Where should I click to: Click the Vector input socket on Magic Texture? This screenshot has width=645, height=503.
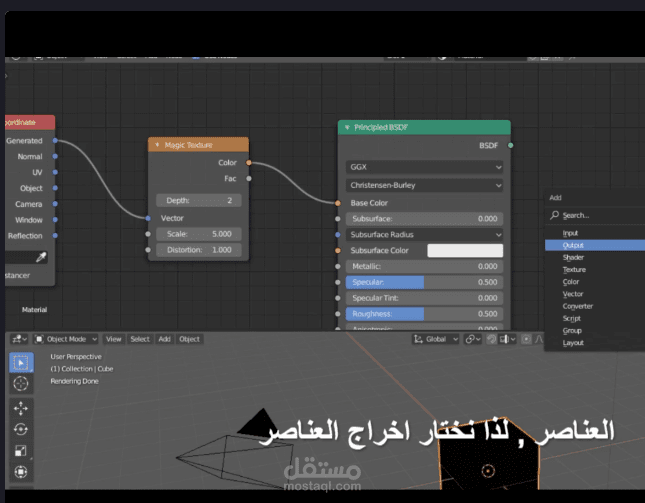[x=148, y=218]
